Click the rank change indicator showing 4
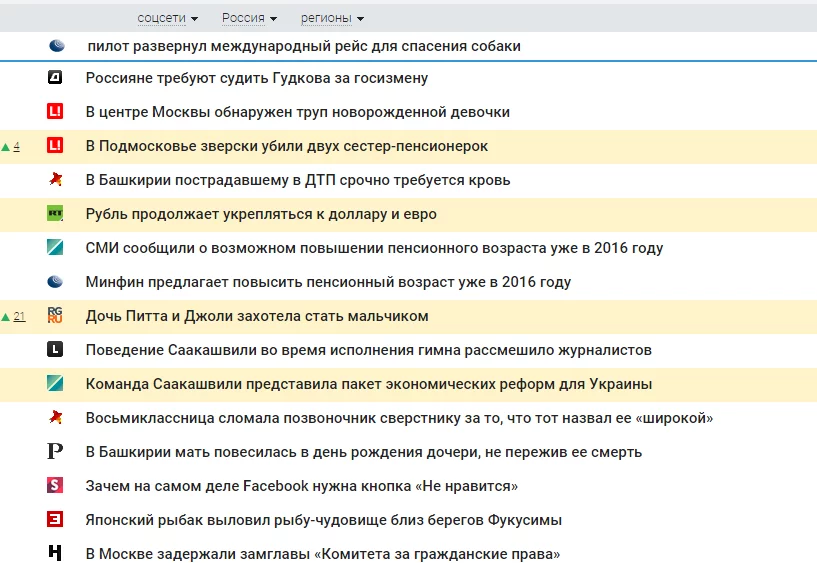The image size is (817, 563). [x=12, y=147]
